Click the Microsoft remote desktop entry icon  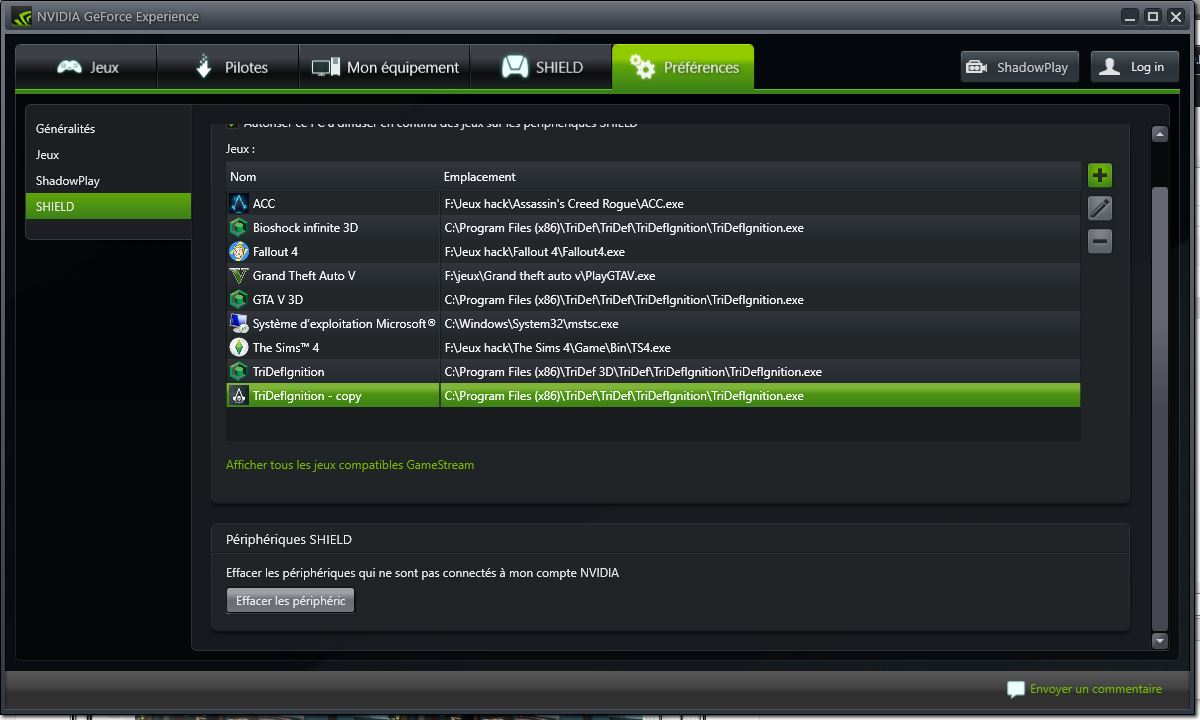click(238, 324)
